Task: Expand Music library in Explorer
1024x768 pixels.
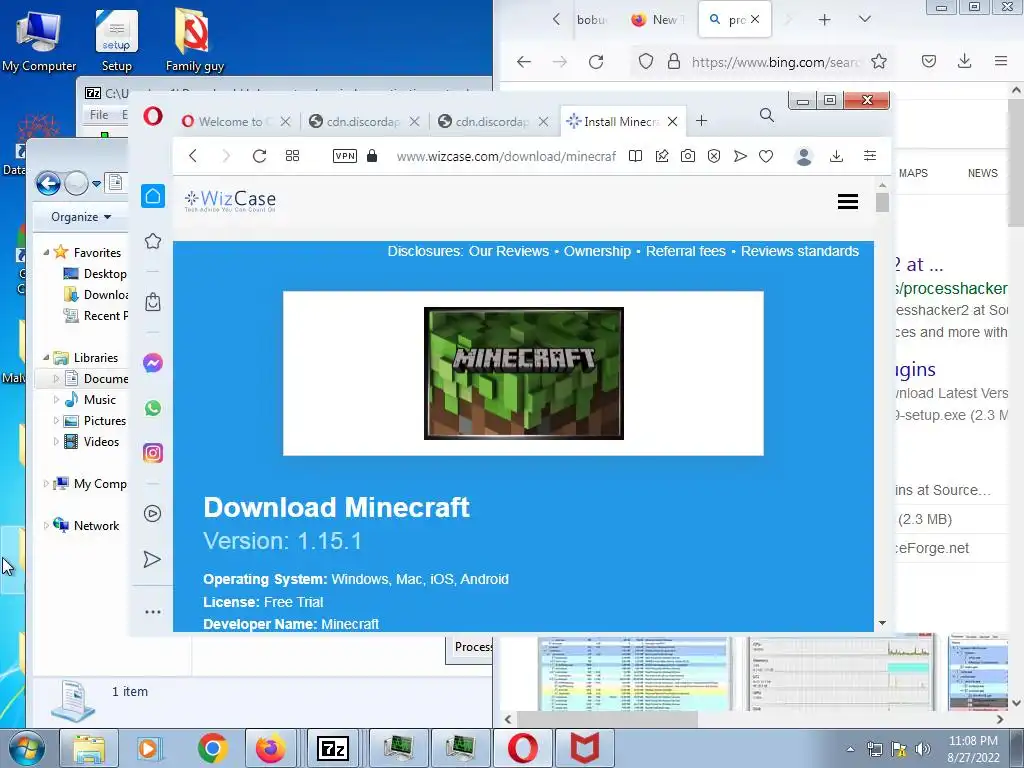Action: point(56,400)
